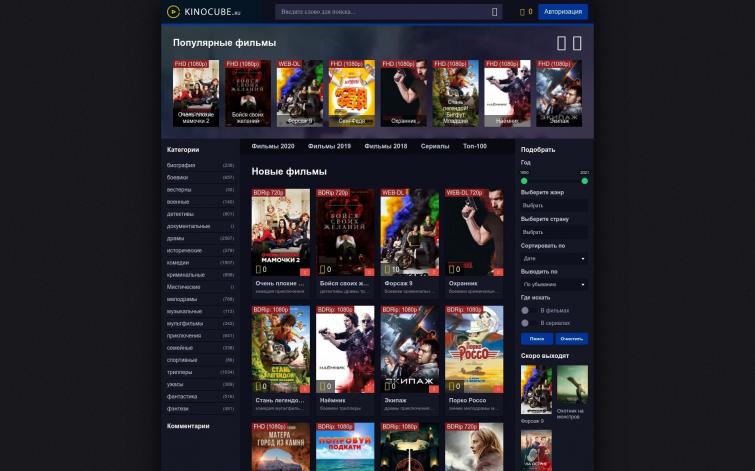Click the Kinocube play logo icon
Image resolution: width=755 pixels, height=471 pixels.
pos(173,12)
